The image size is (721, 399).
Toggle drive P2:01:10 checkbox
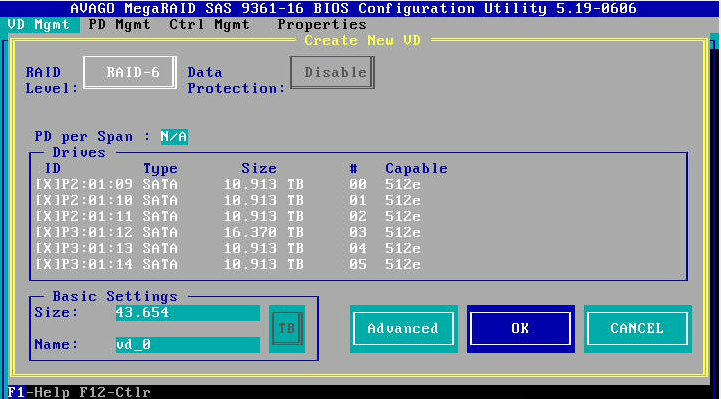click(48, 201)
